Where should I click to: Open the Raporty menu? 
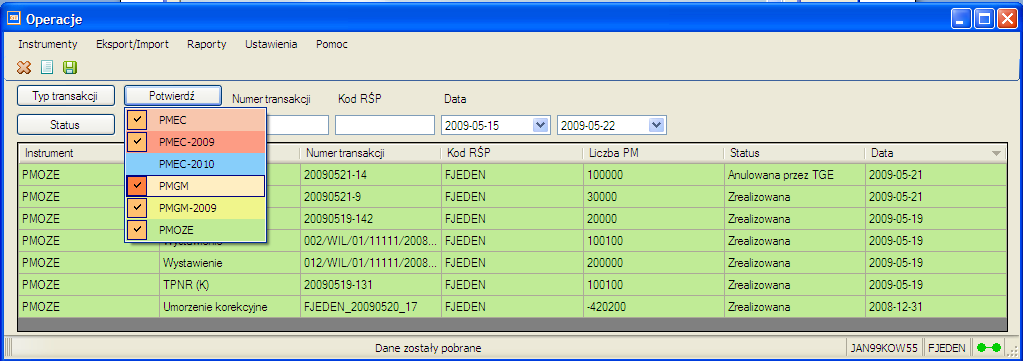click(x=207, y=44)
